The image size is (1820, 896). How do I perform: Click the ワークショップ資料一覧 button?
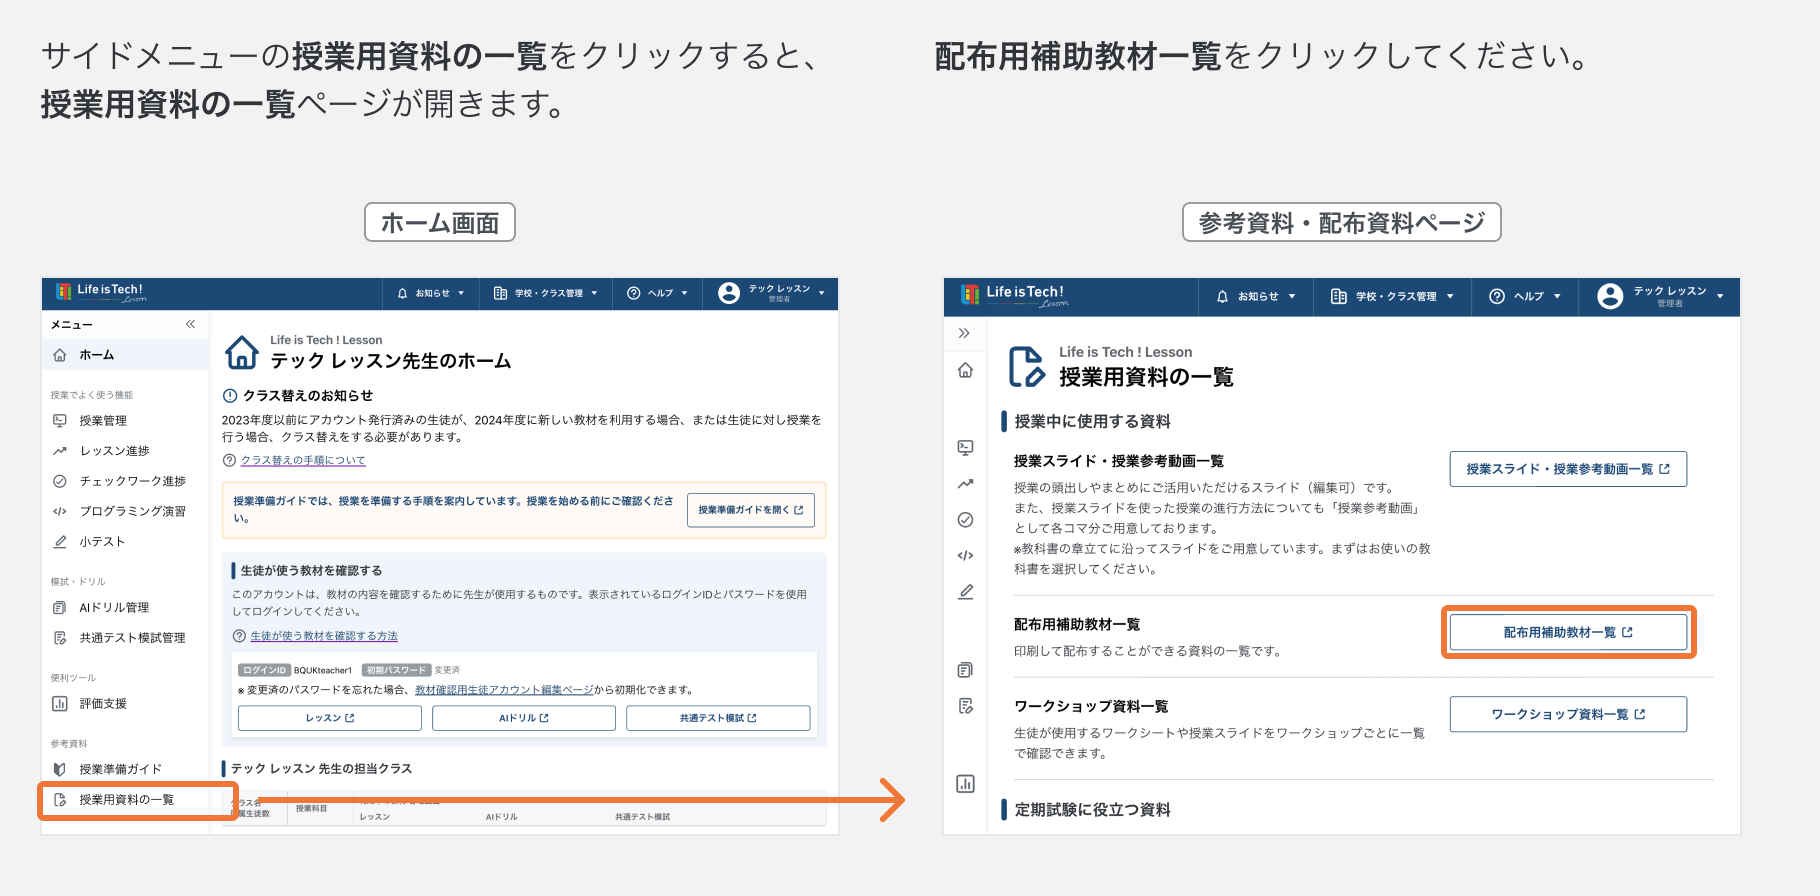[1568, 714]
